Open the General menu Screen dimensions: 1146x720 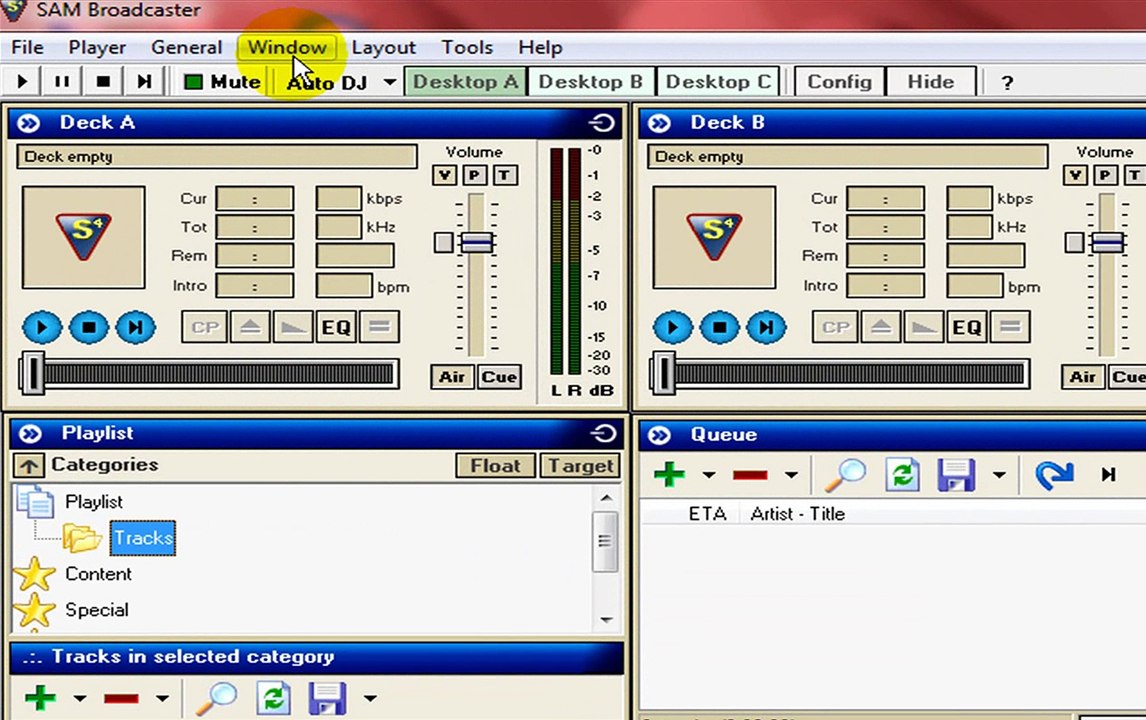coord(186,48)
